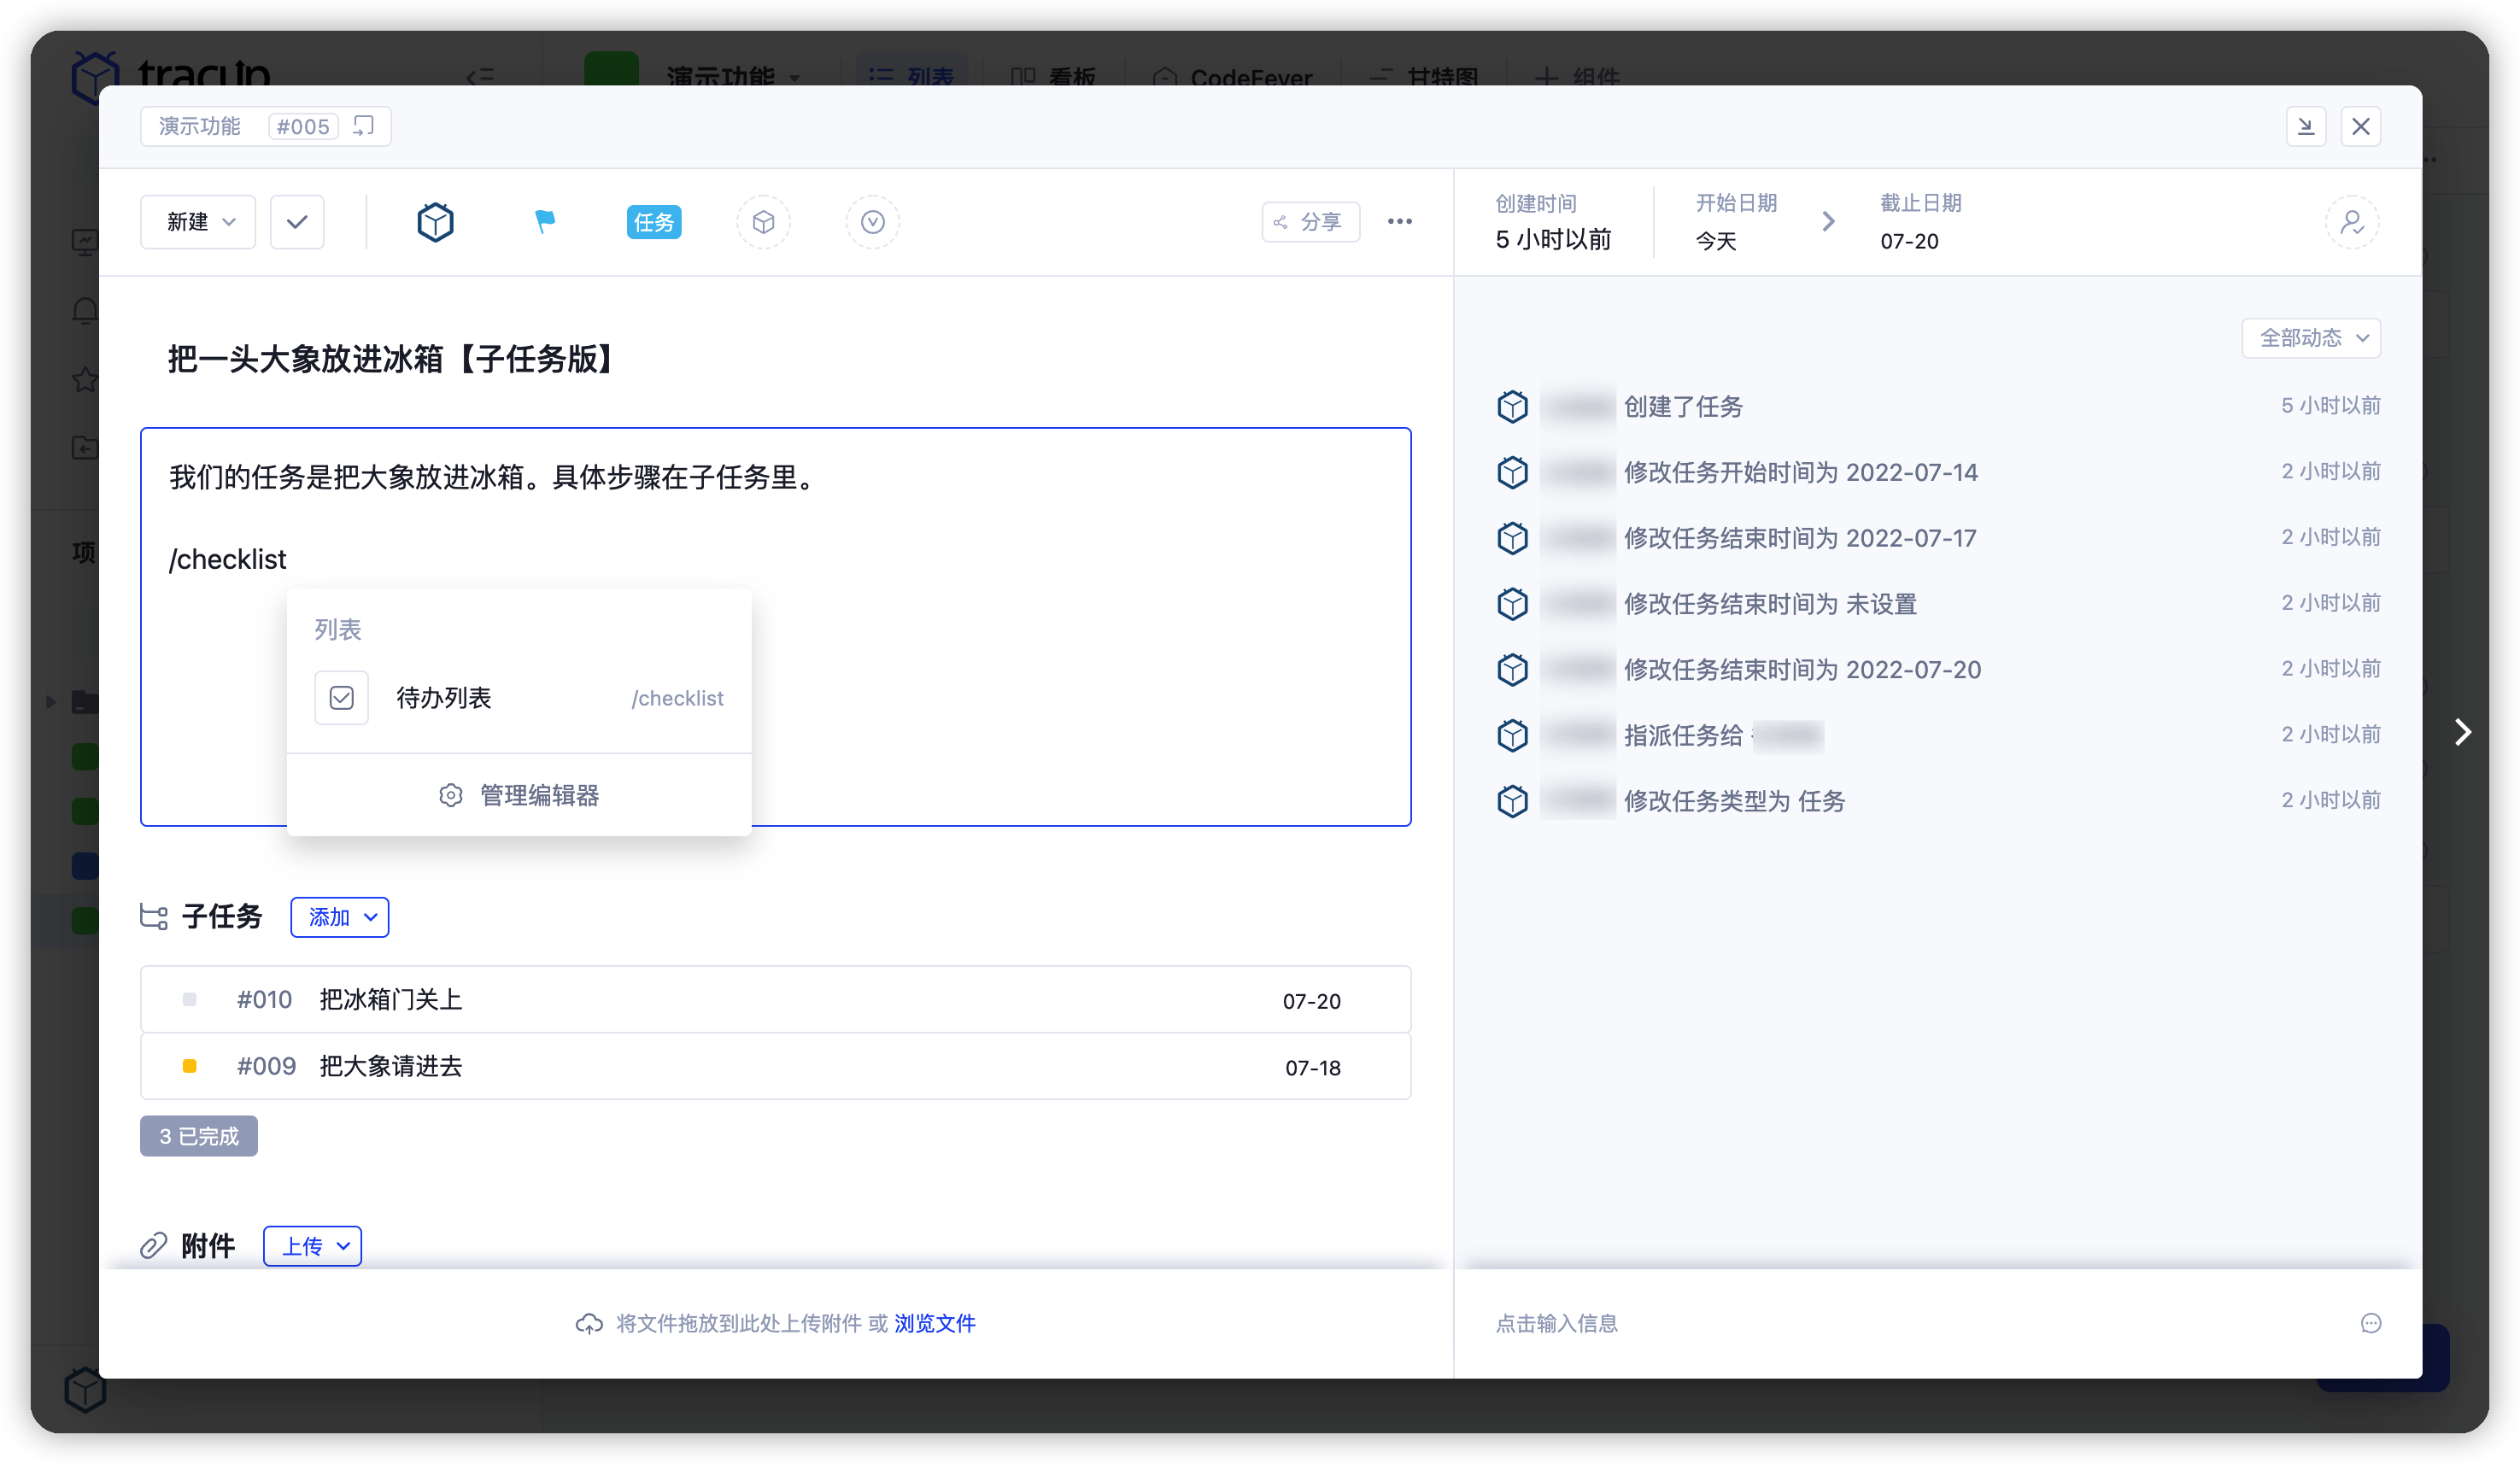
Task: Open the more options ellipsis icon
Action: tap(1399, 221)
